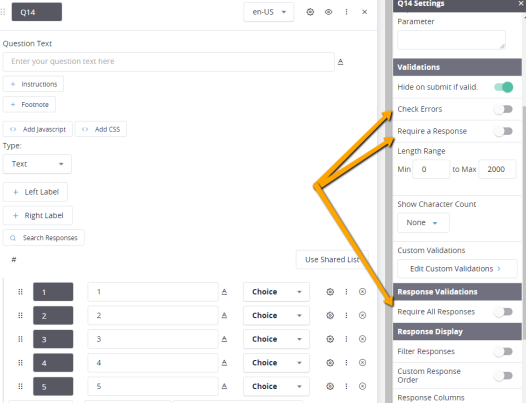Click Add Javascript button
This screenshot has height=403, width=526.
38,129
